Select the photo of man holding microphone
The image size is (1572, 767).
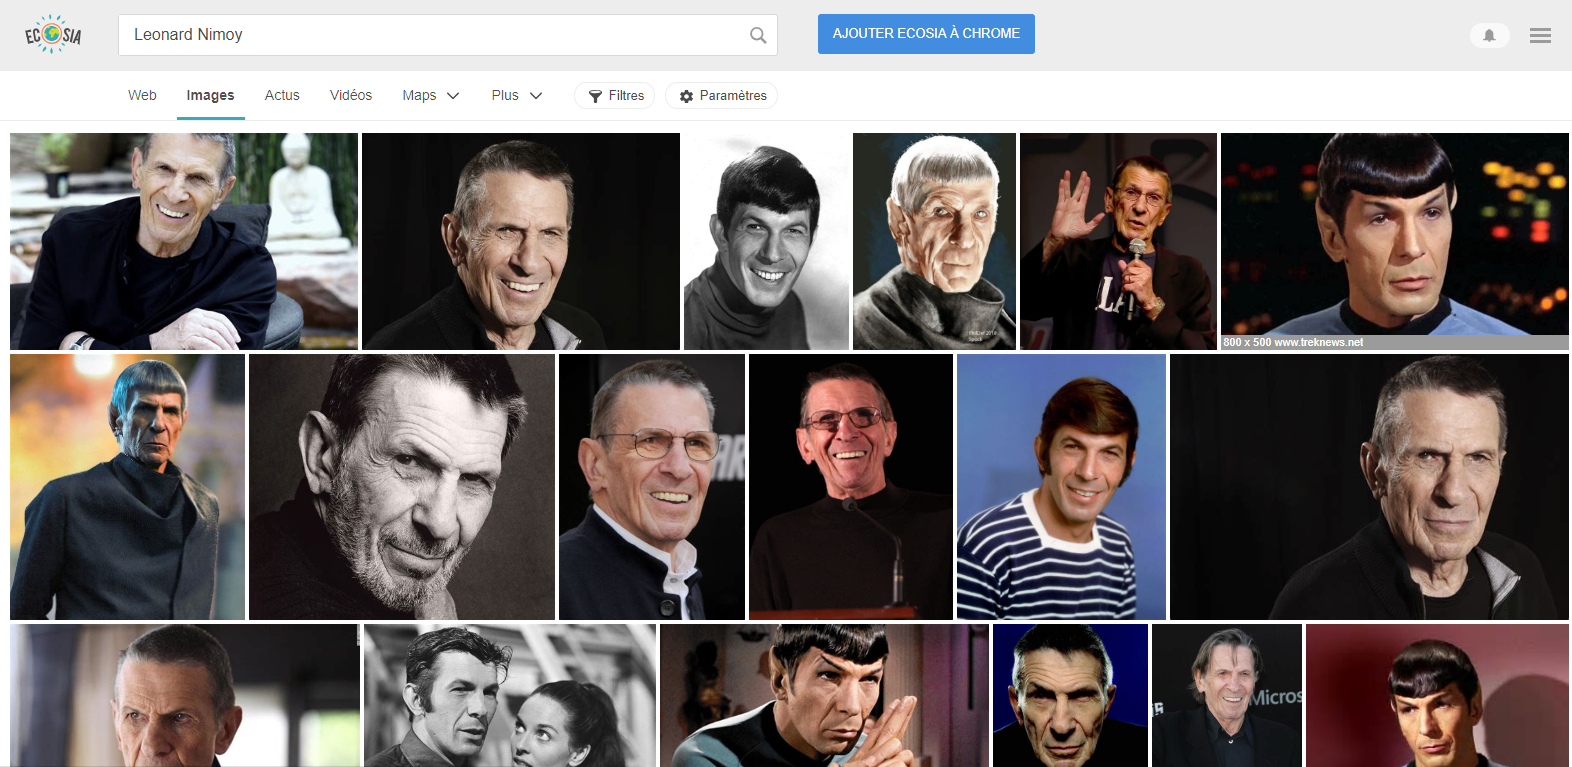[x=1118, y=241]
